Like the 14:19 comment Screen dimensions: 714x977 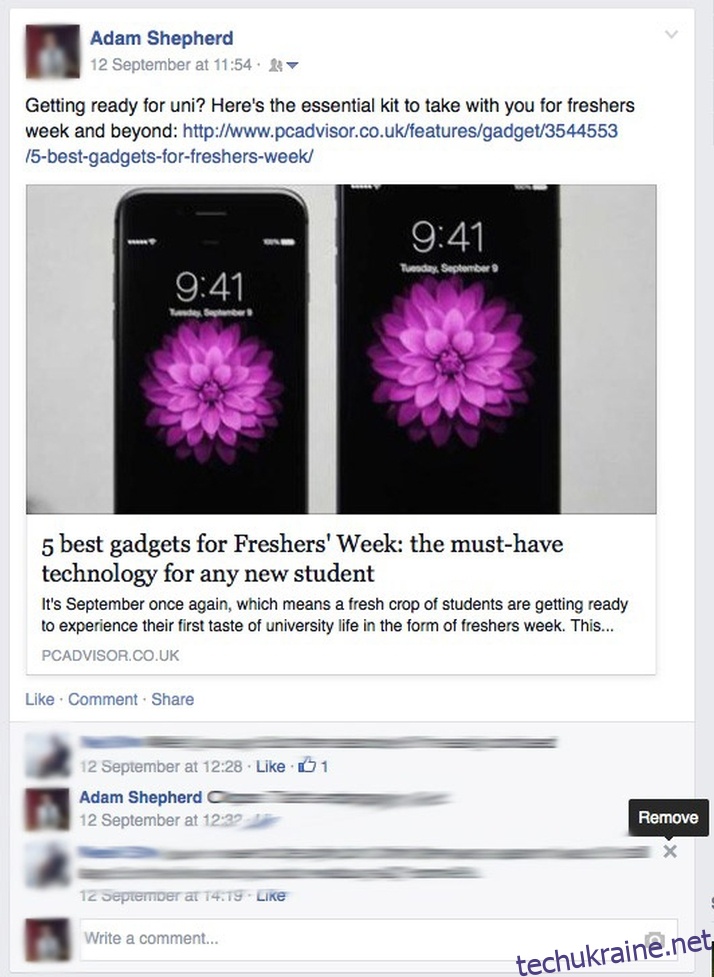point(271,895)
